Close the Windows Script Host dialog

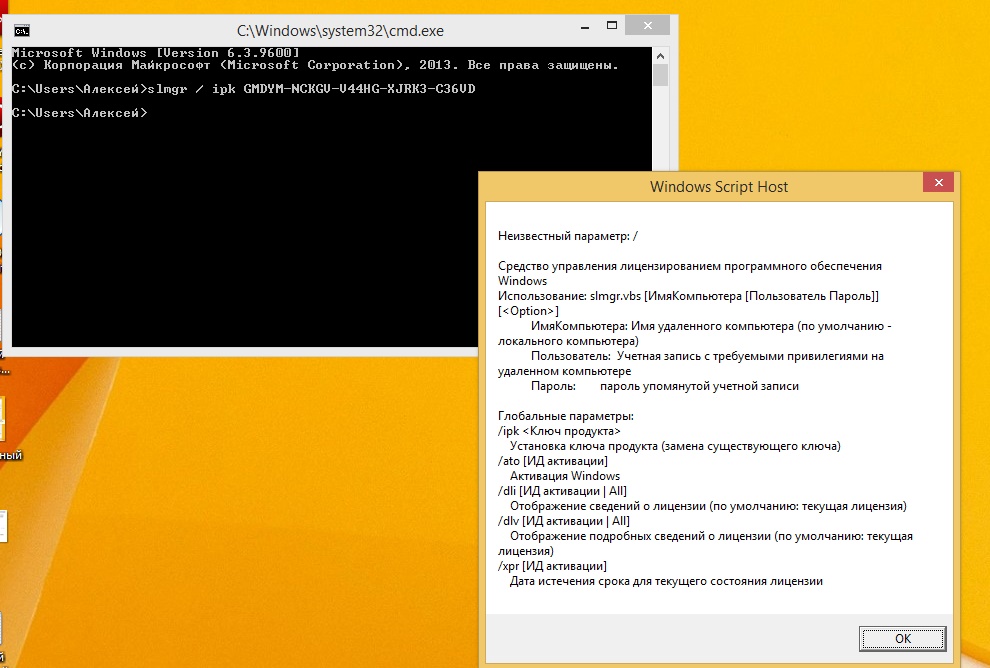click(x=938, y=182)
